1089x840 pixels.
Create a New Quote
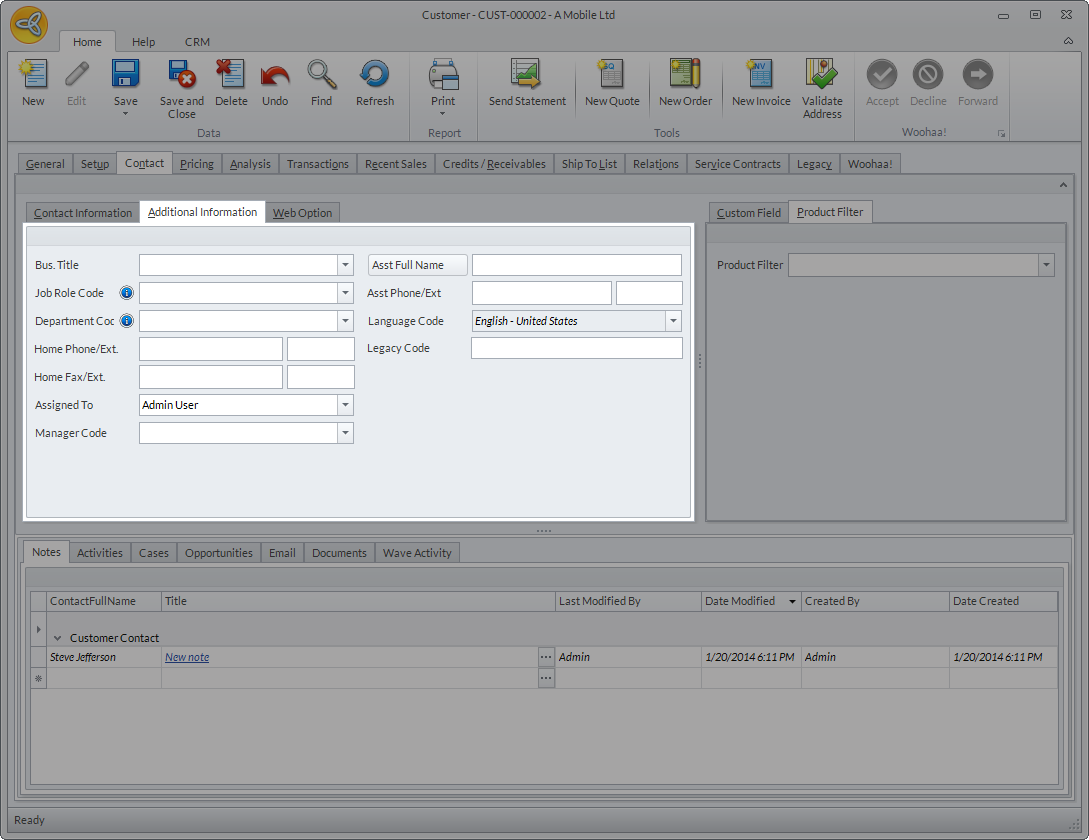pos(611,76)
